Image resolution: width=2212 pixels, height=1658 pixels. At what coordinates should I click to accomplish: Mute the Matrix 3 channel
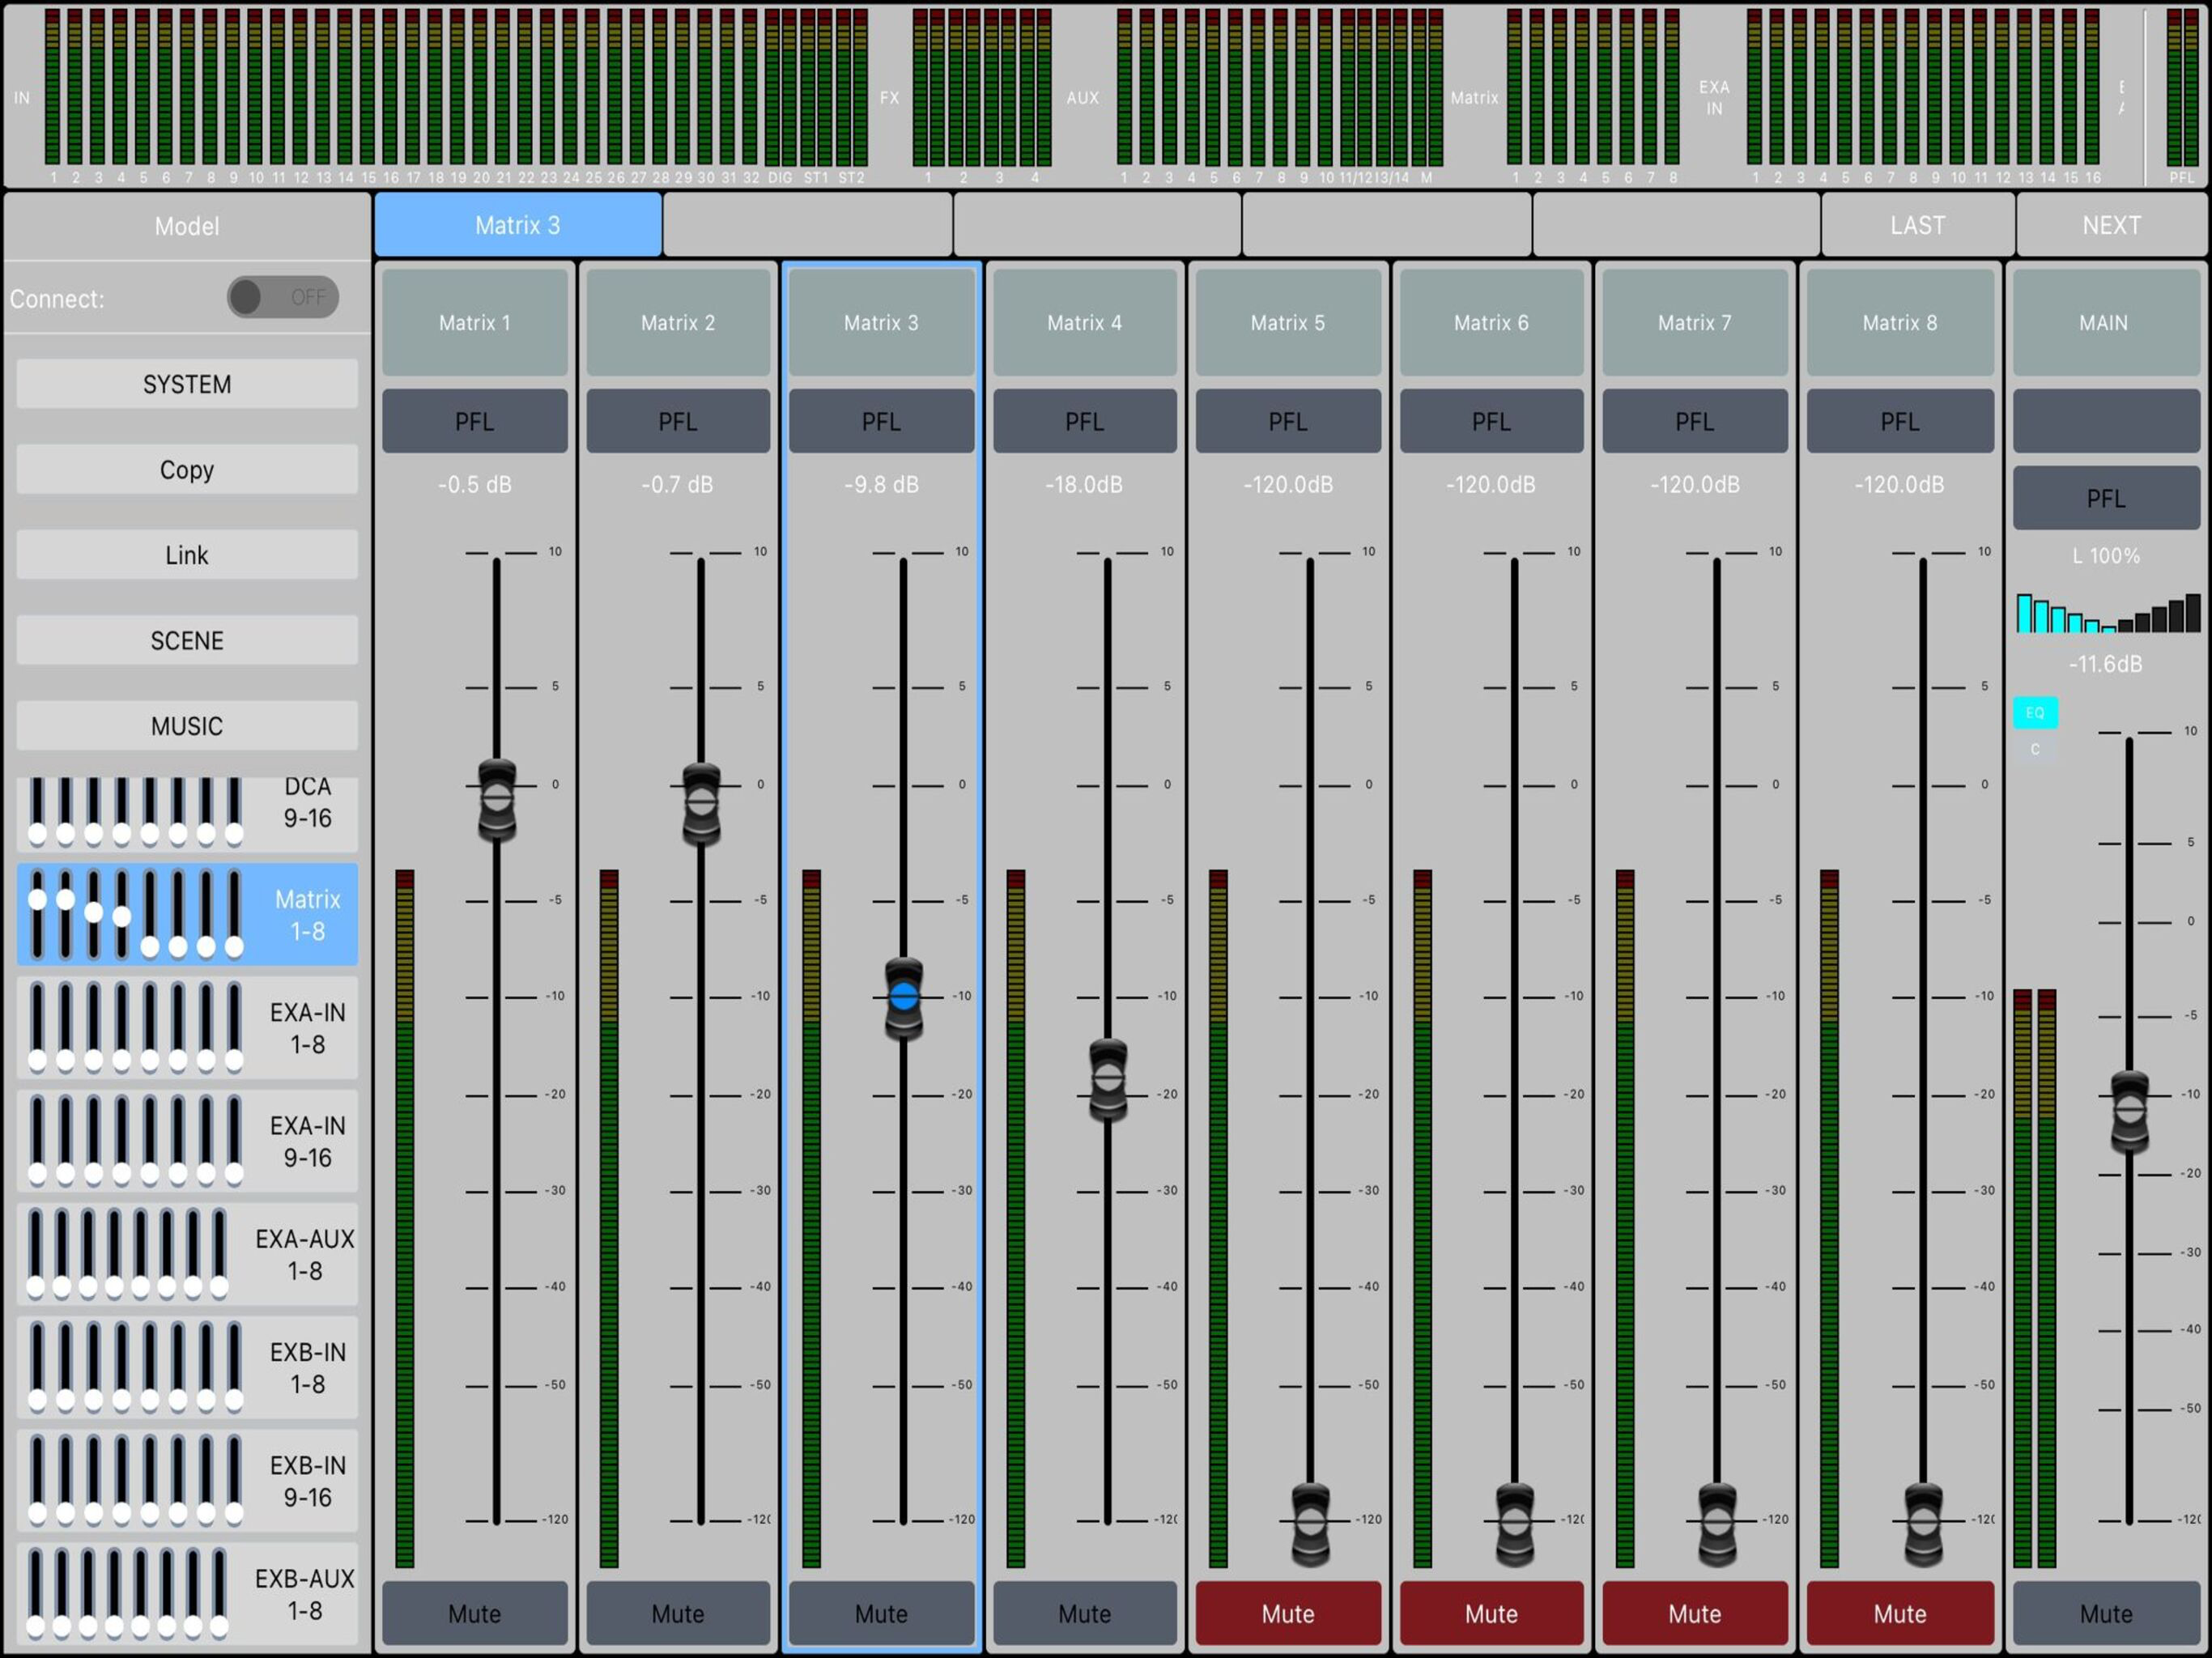pyautogui.click(x=881, y=1613)
